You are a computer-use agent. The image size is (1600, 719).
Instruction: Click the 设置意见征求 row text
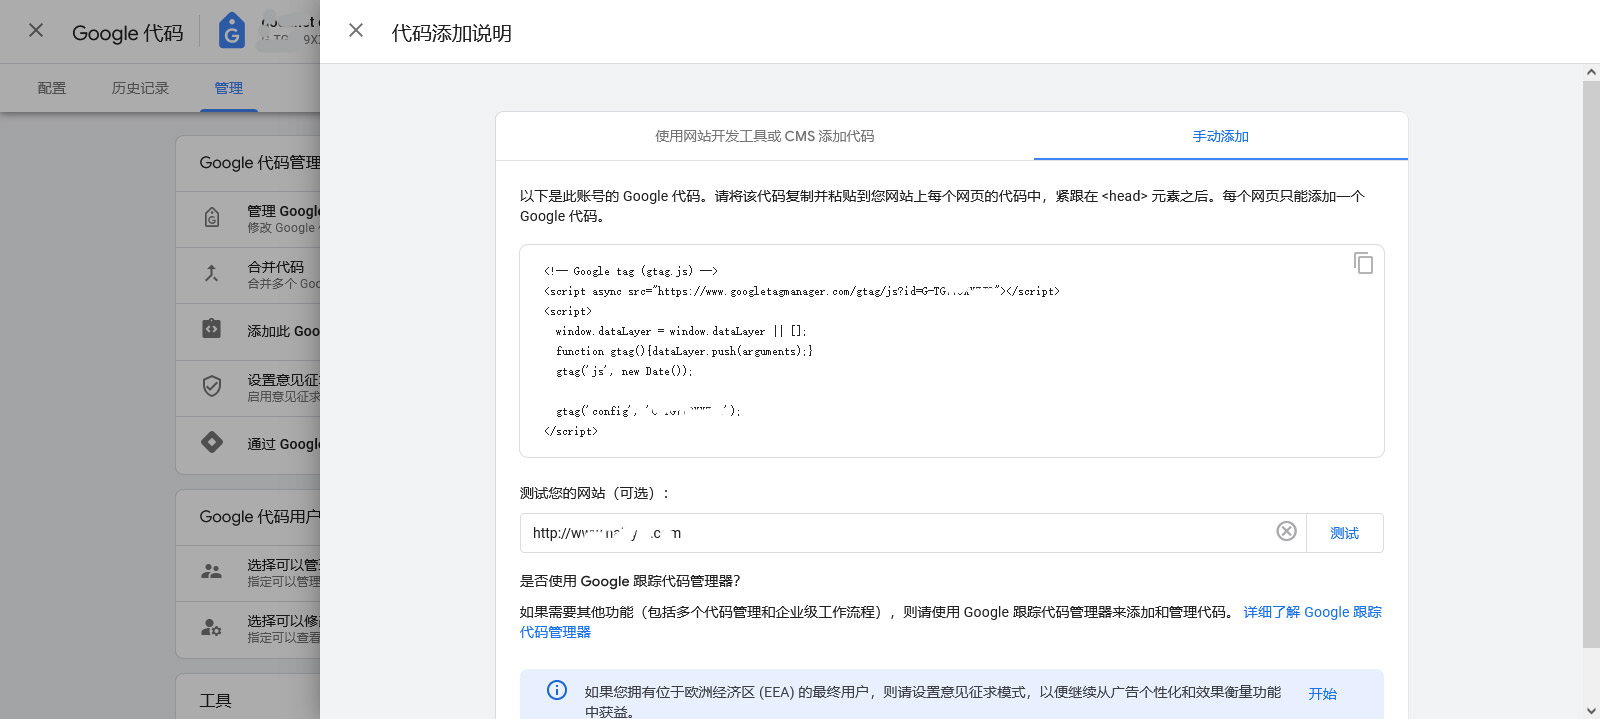(x=284, y=387)
